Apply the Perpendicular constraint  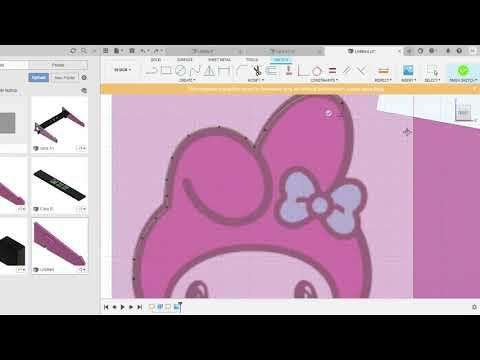point(361,70)
